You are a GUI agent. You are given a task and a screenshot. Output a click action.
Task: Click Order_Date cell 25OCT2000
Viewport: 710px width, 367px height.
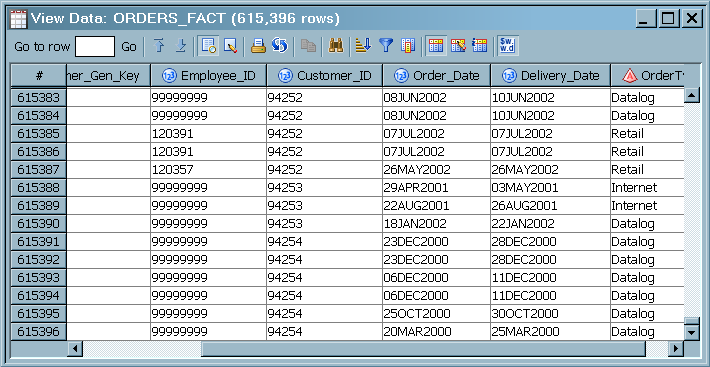[x=437, y=314]
